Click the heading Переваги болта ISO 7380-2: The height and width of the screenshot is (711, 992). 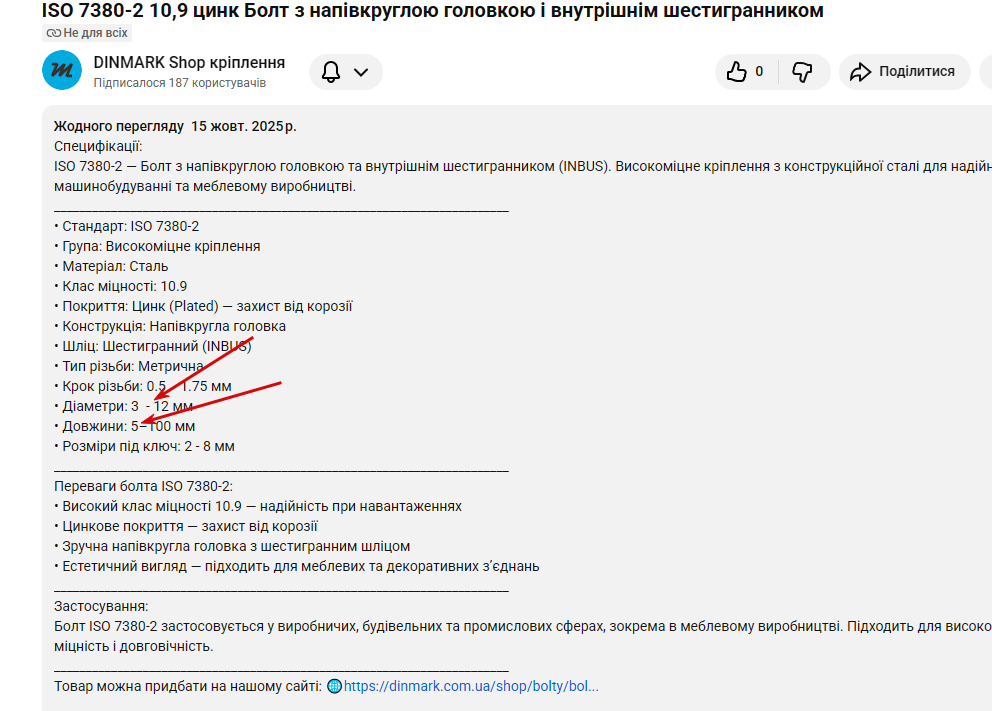click(144, 486)
